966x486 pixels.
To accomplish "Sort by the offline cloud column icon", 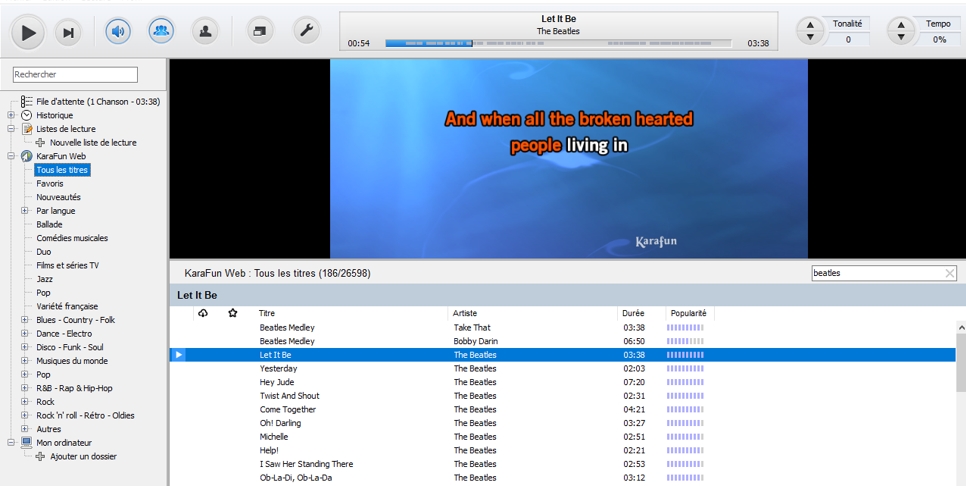I will pyautogui.click(x=203, y=313).
